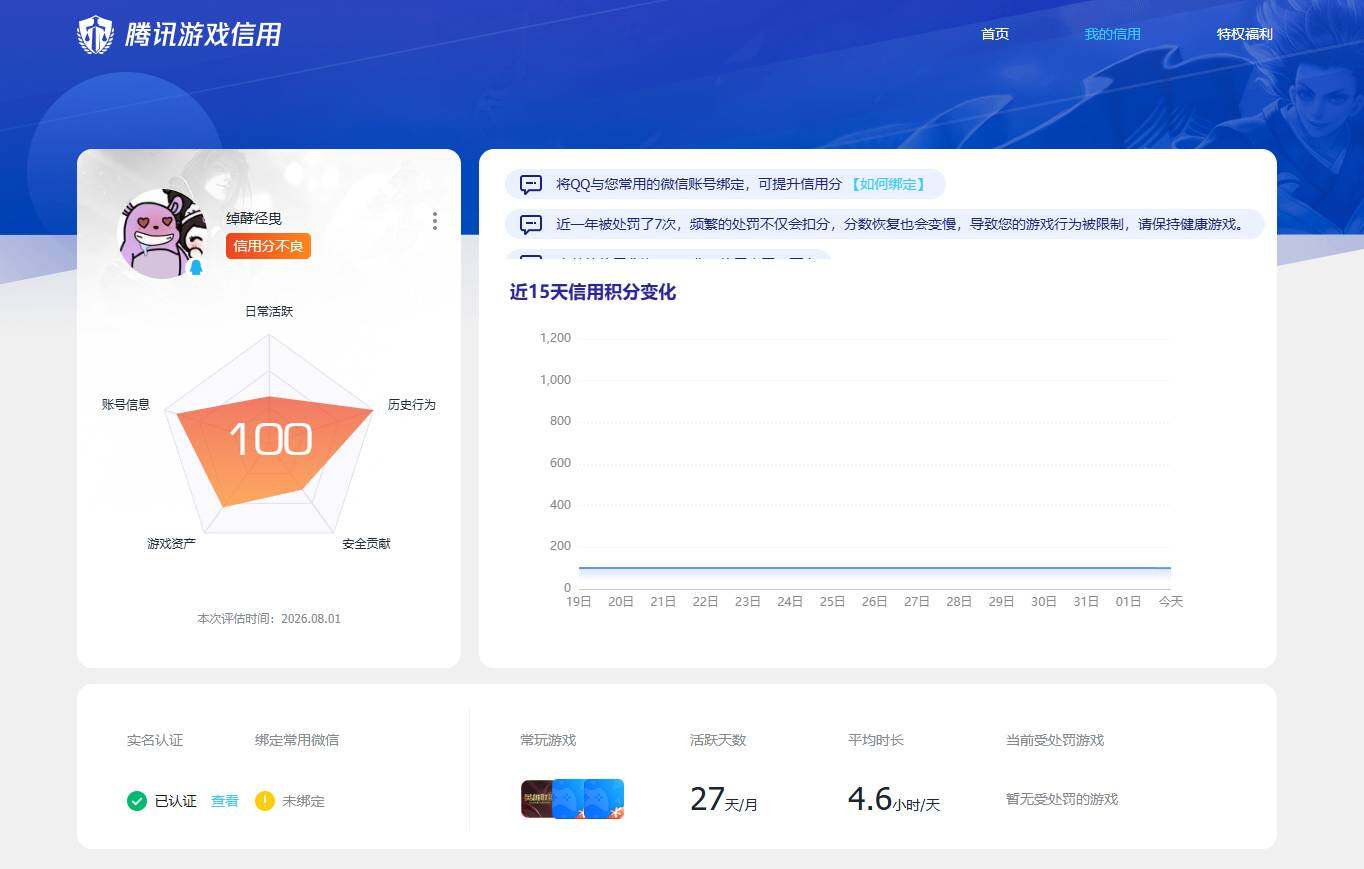Screen dimensions: 1364x869
Task: Click the 游戏资产 radar axis label
Action: click(x=171, y=544)
